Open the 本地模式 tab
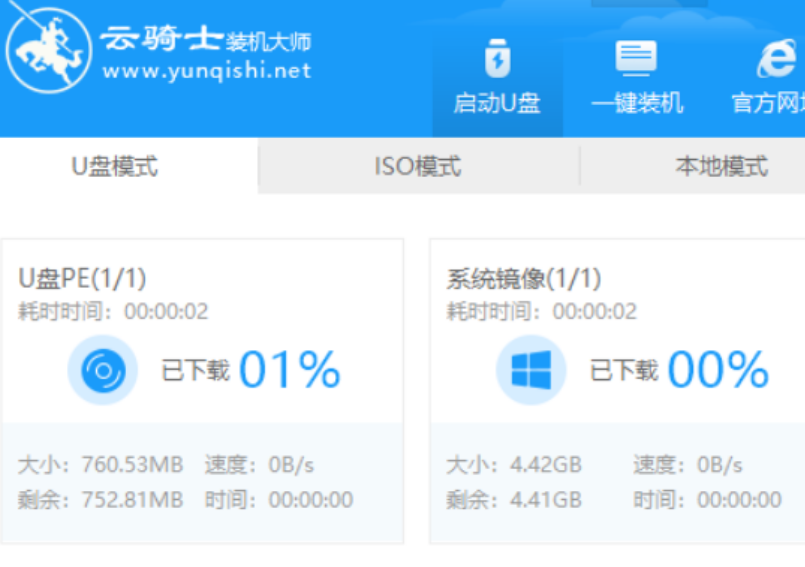805x567 pixels. tap(721, 166)
